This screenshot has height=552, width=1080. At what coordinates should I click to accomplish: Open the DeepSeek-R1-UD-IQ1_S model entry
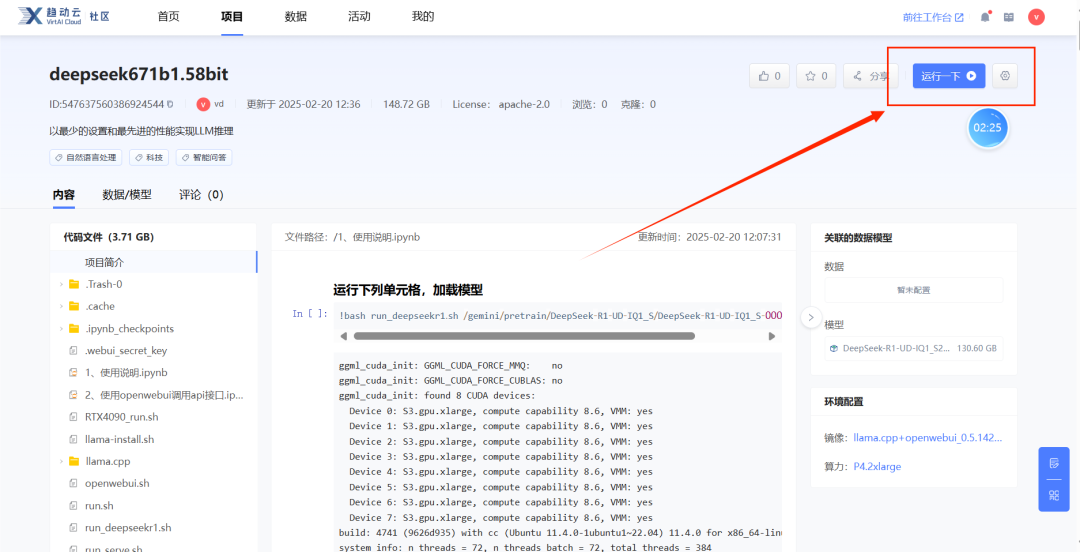pyautogui.click(x=913, y=348)
